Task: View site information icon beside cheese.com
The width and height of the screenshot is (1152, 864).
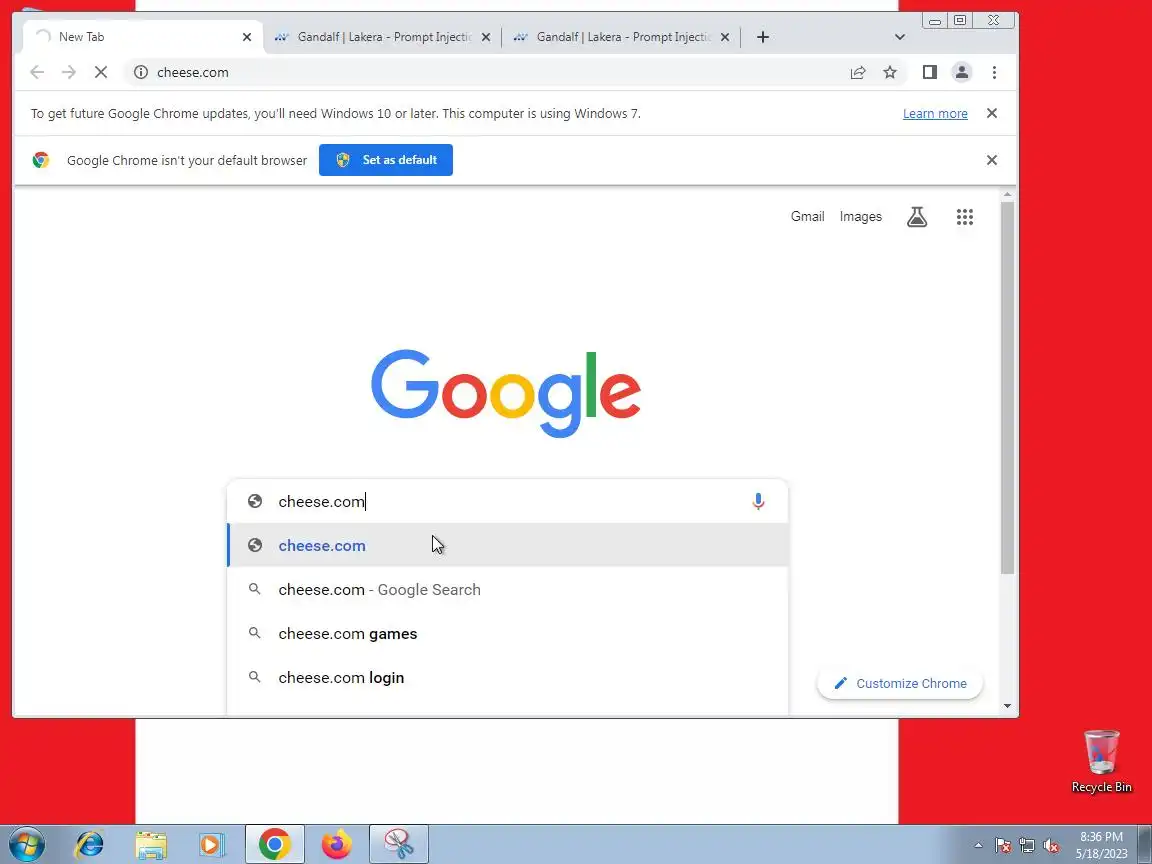Action: 141,72
